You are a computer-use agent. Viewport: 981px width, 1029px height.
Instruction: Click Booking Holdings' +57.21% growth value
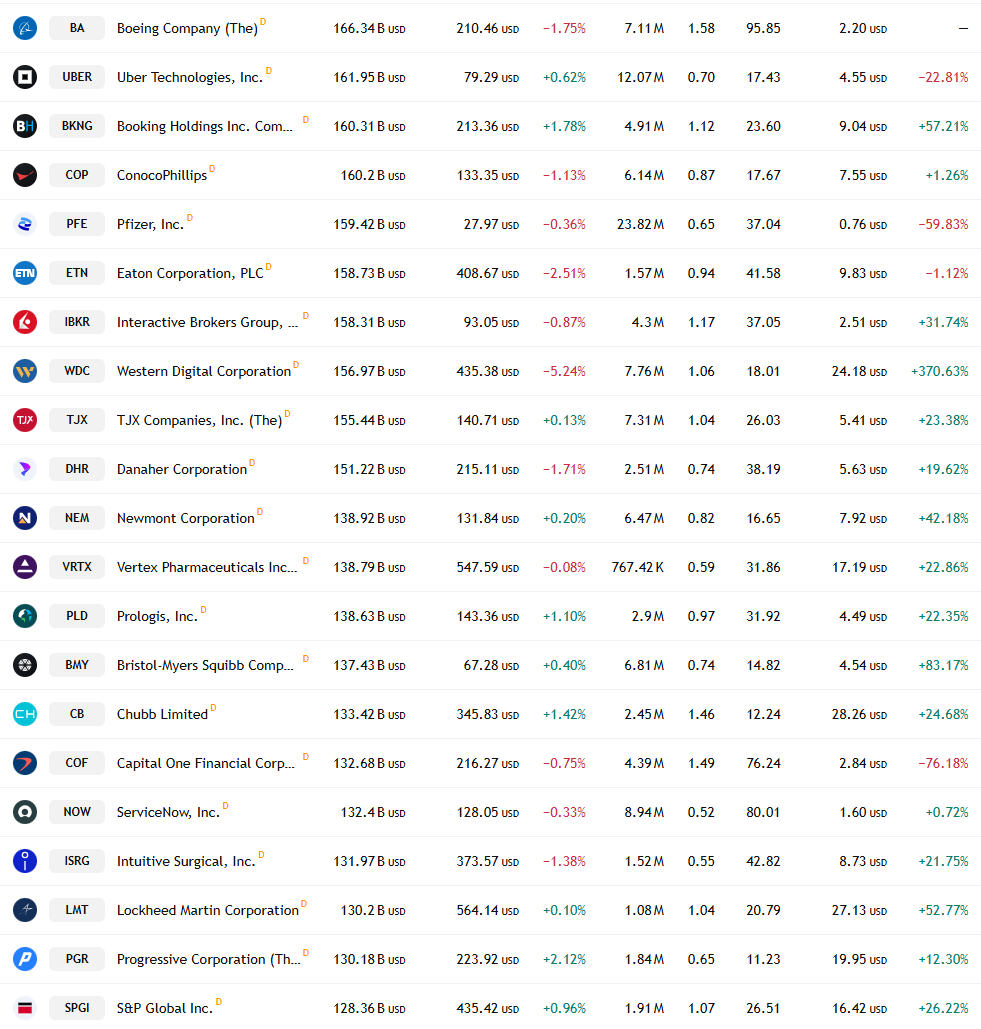click(943, 127)
